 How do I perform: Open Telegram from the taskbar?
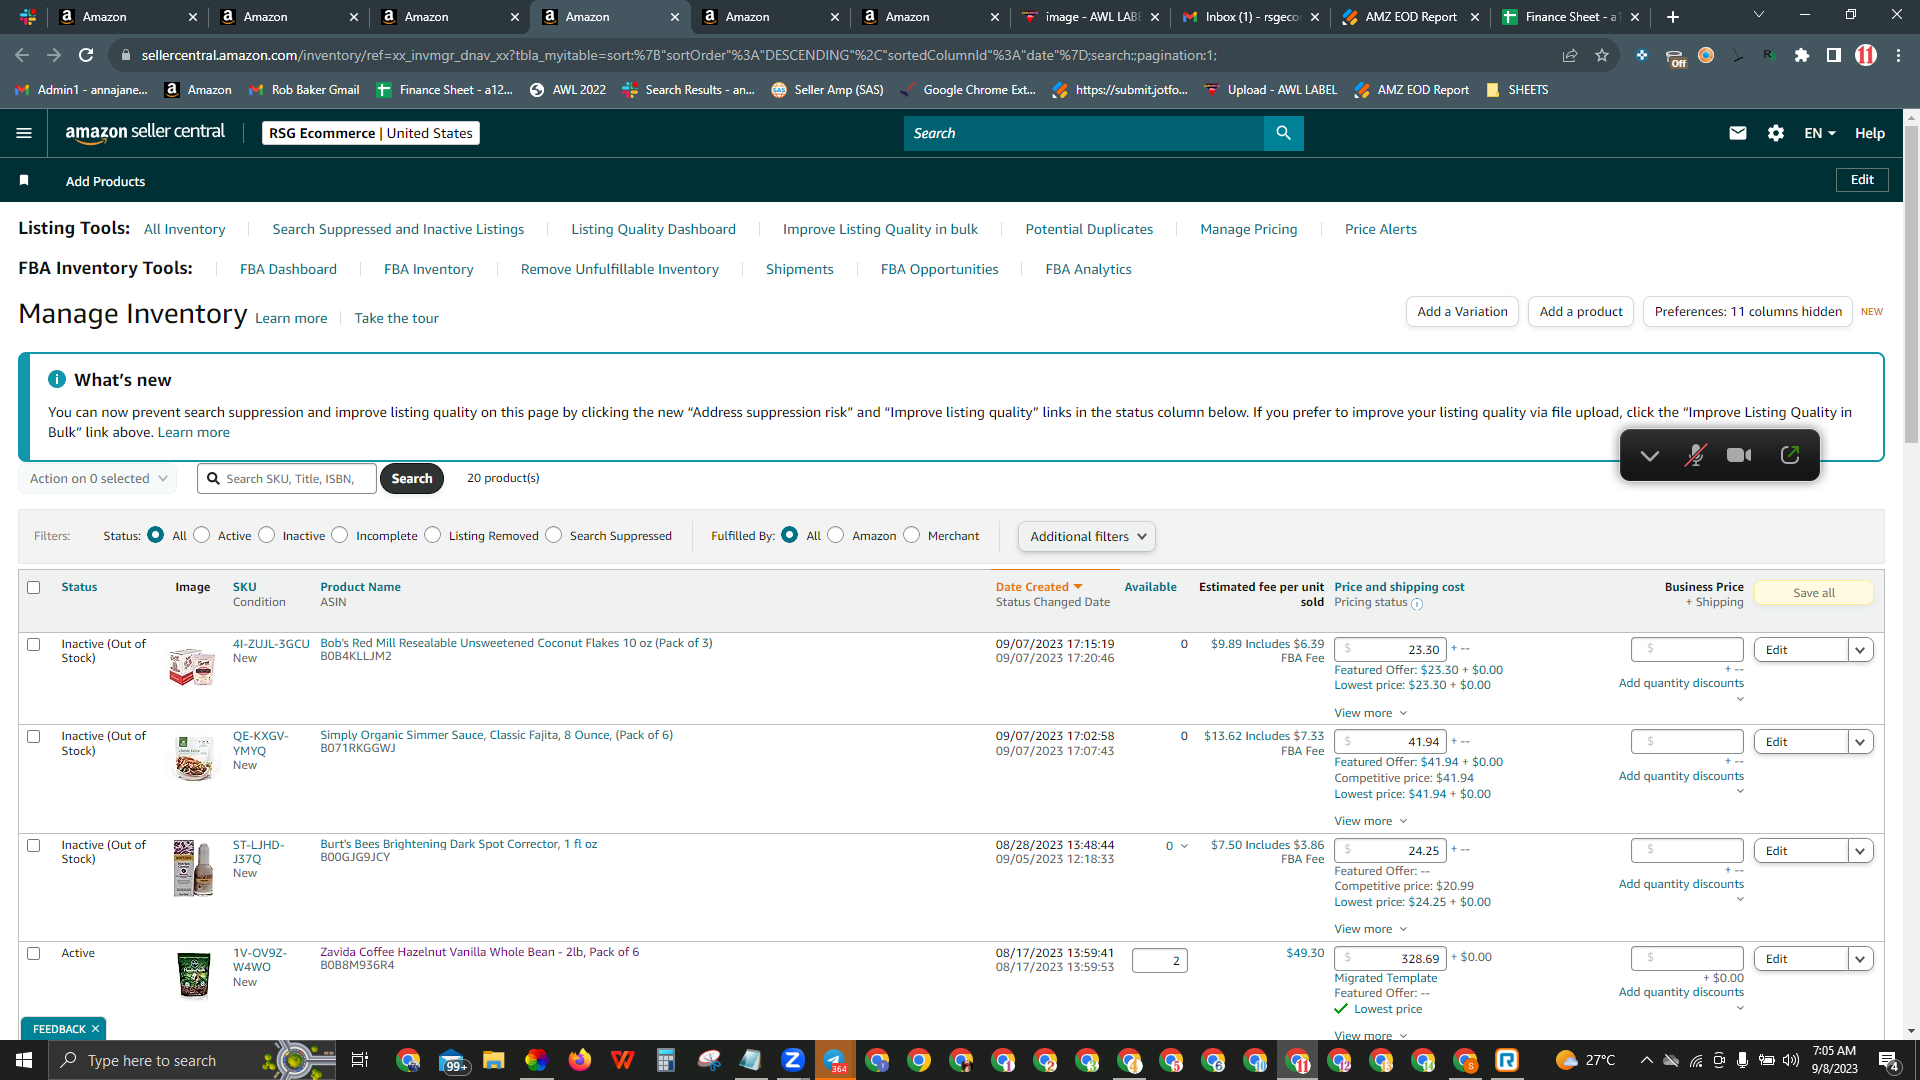[x=834, y=1060]
